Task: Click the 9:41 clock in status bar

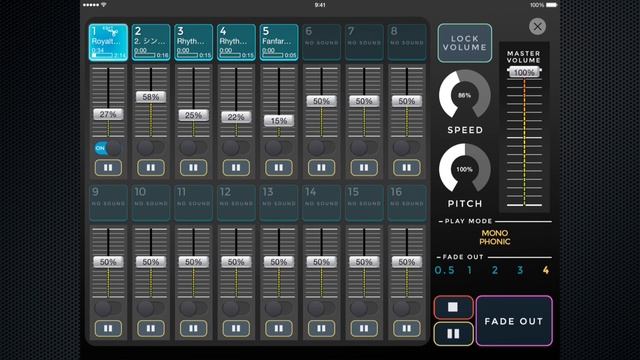Action: (x=320, y=5)
